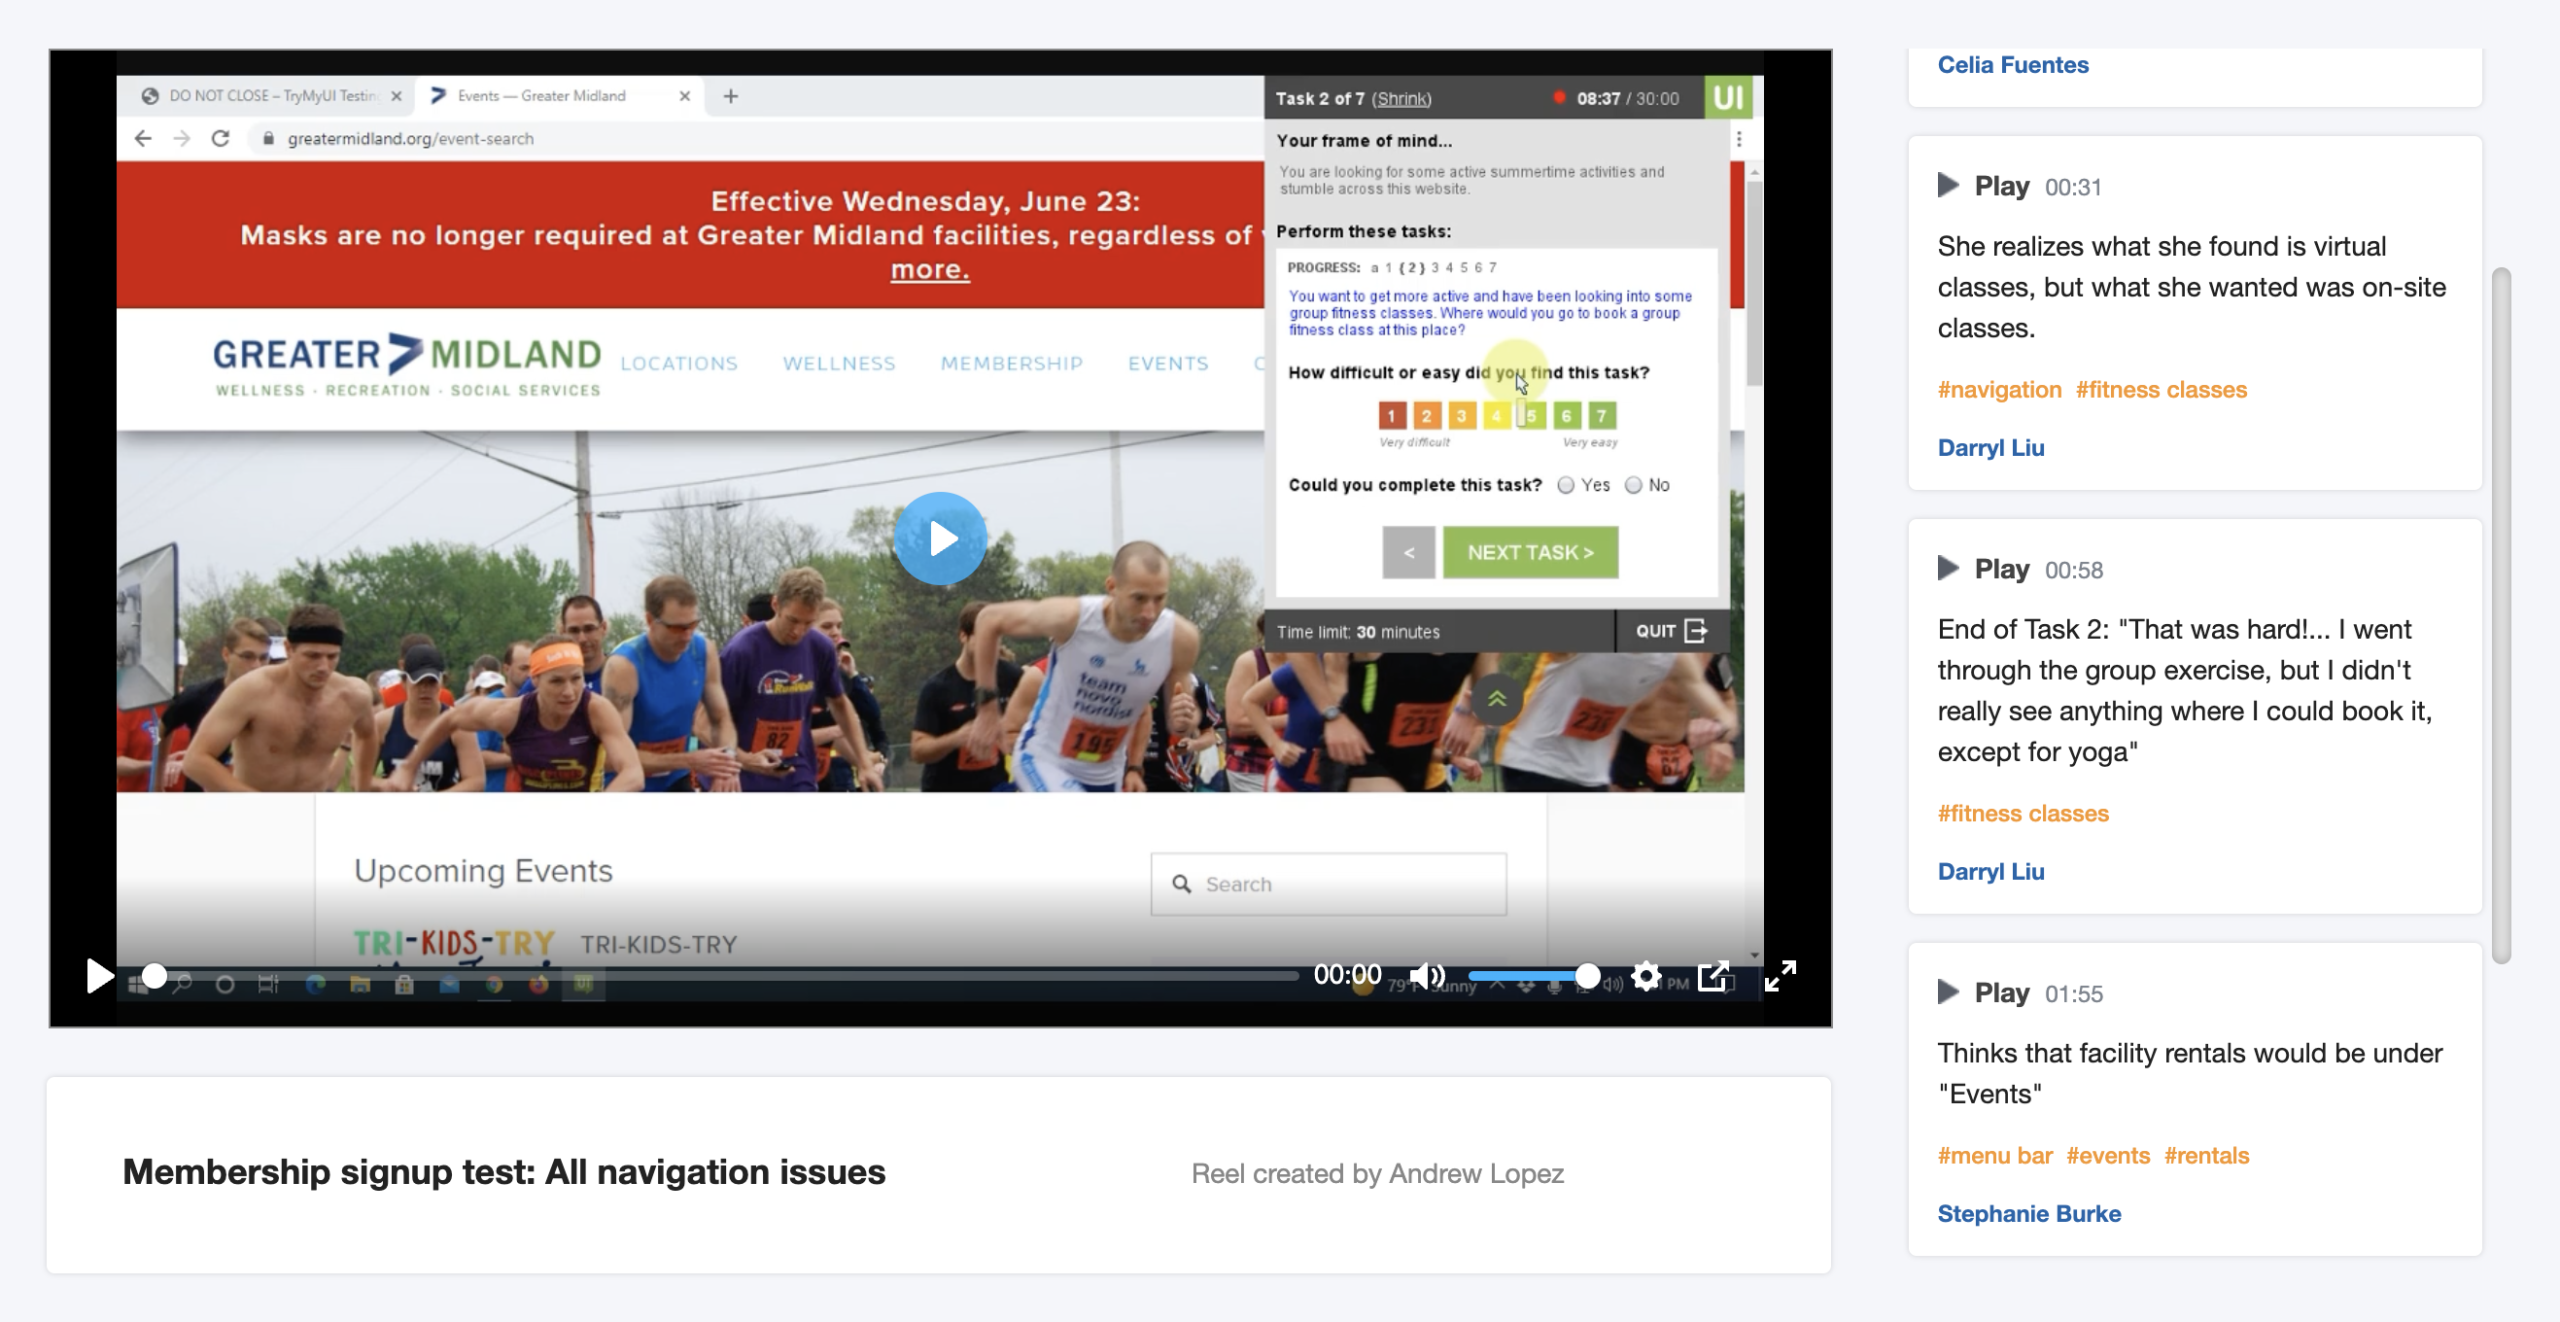This screenshot has height=1322, width=2560.
Task: Open the video player settings gear
Action: [1646, 976]
